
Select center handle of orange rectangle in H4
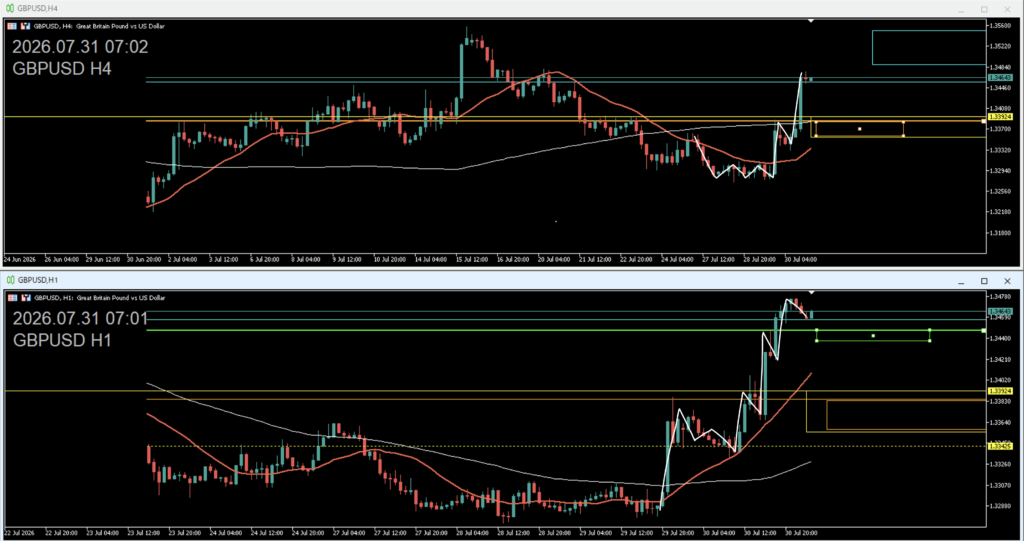(859, 129)
